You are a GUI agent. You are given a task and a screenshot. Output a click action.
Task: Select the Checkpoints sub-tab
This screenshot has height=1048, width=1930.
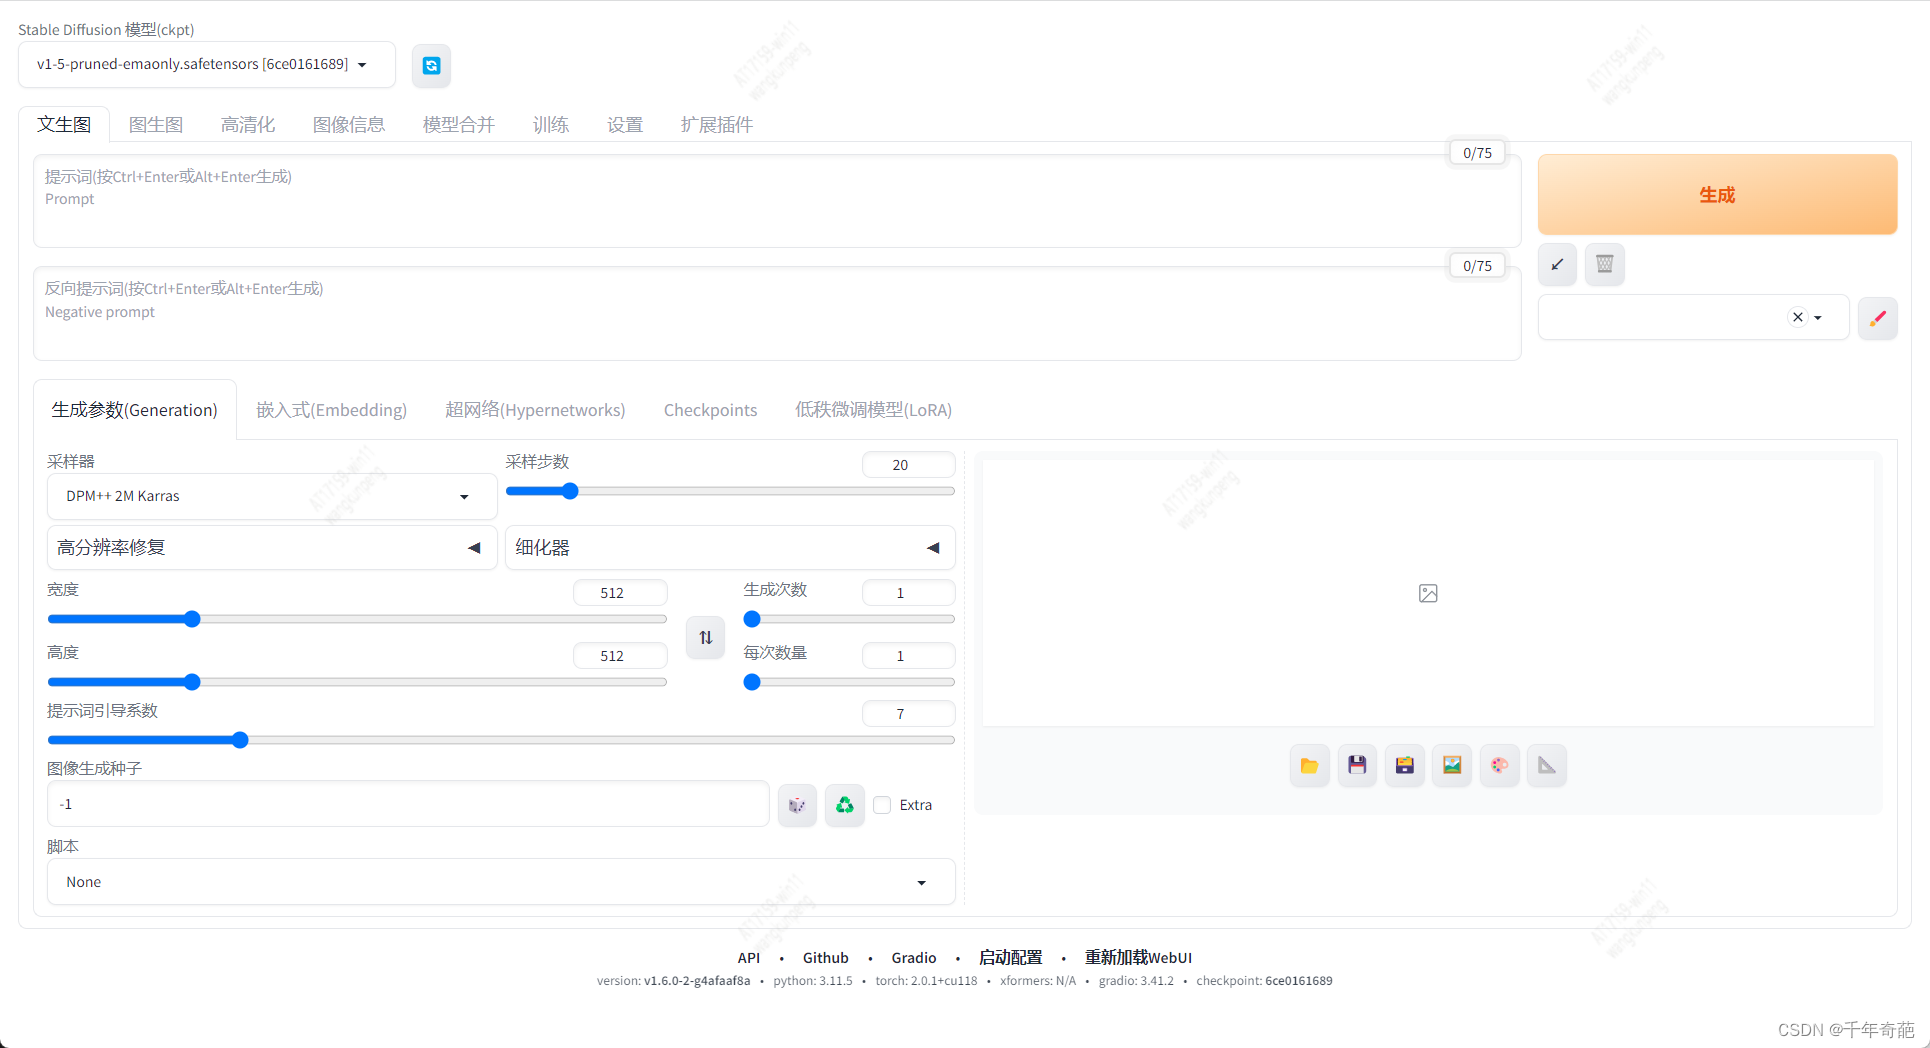coord(710,410)
